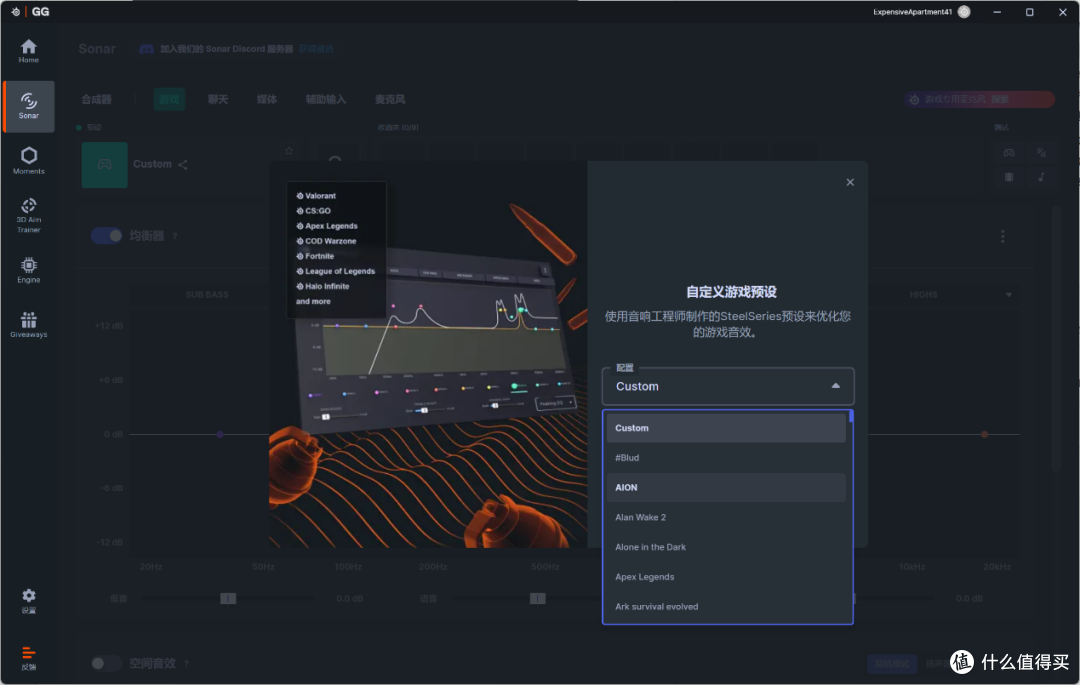Click the green gamepad preset tile
The height and width of the screenshot is (685, 1080).
point(104,165)
